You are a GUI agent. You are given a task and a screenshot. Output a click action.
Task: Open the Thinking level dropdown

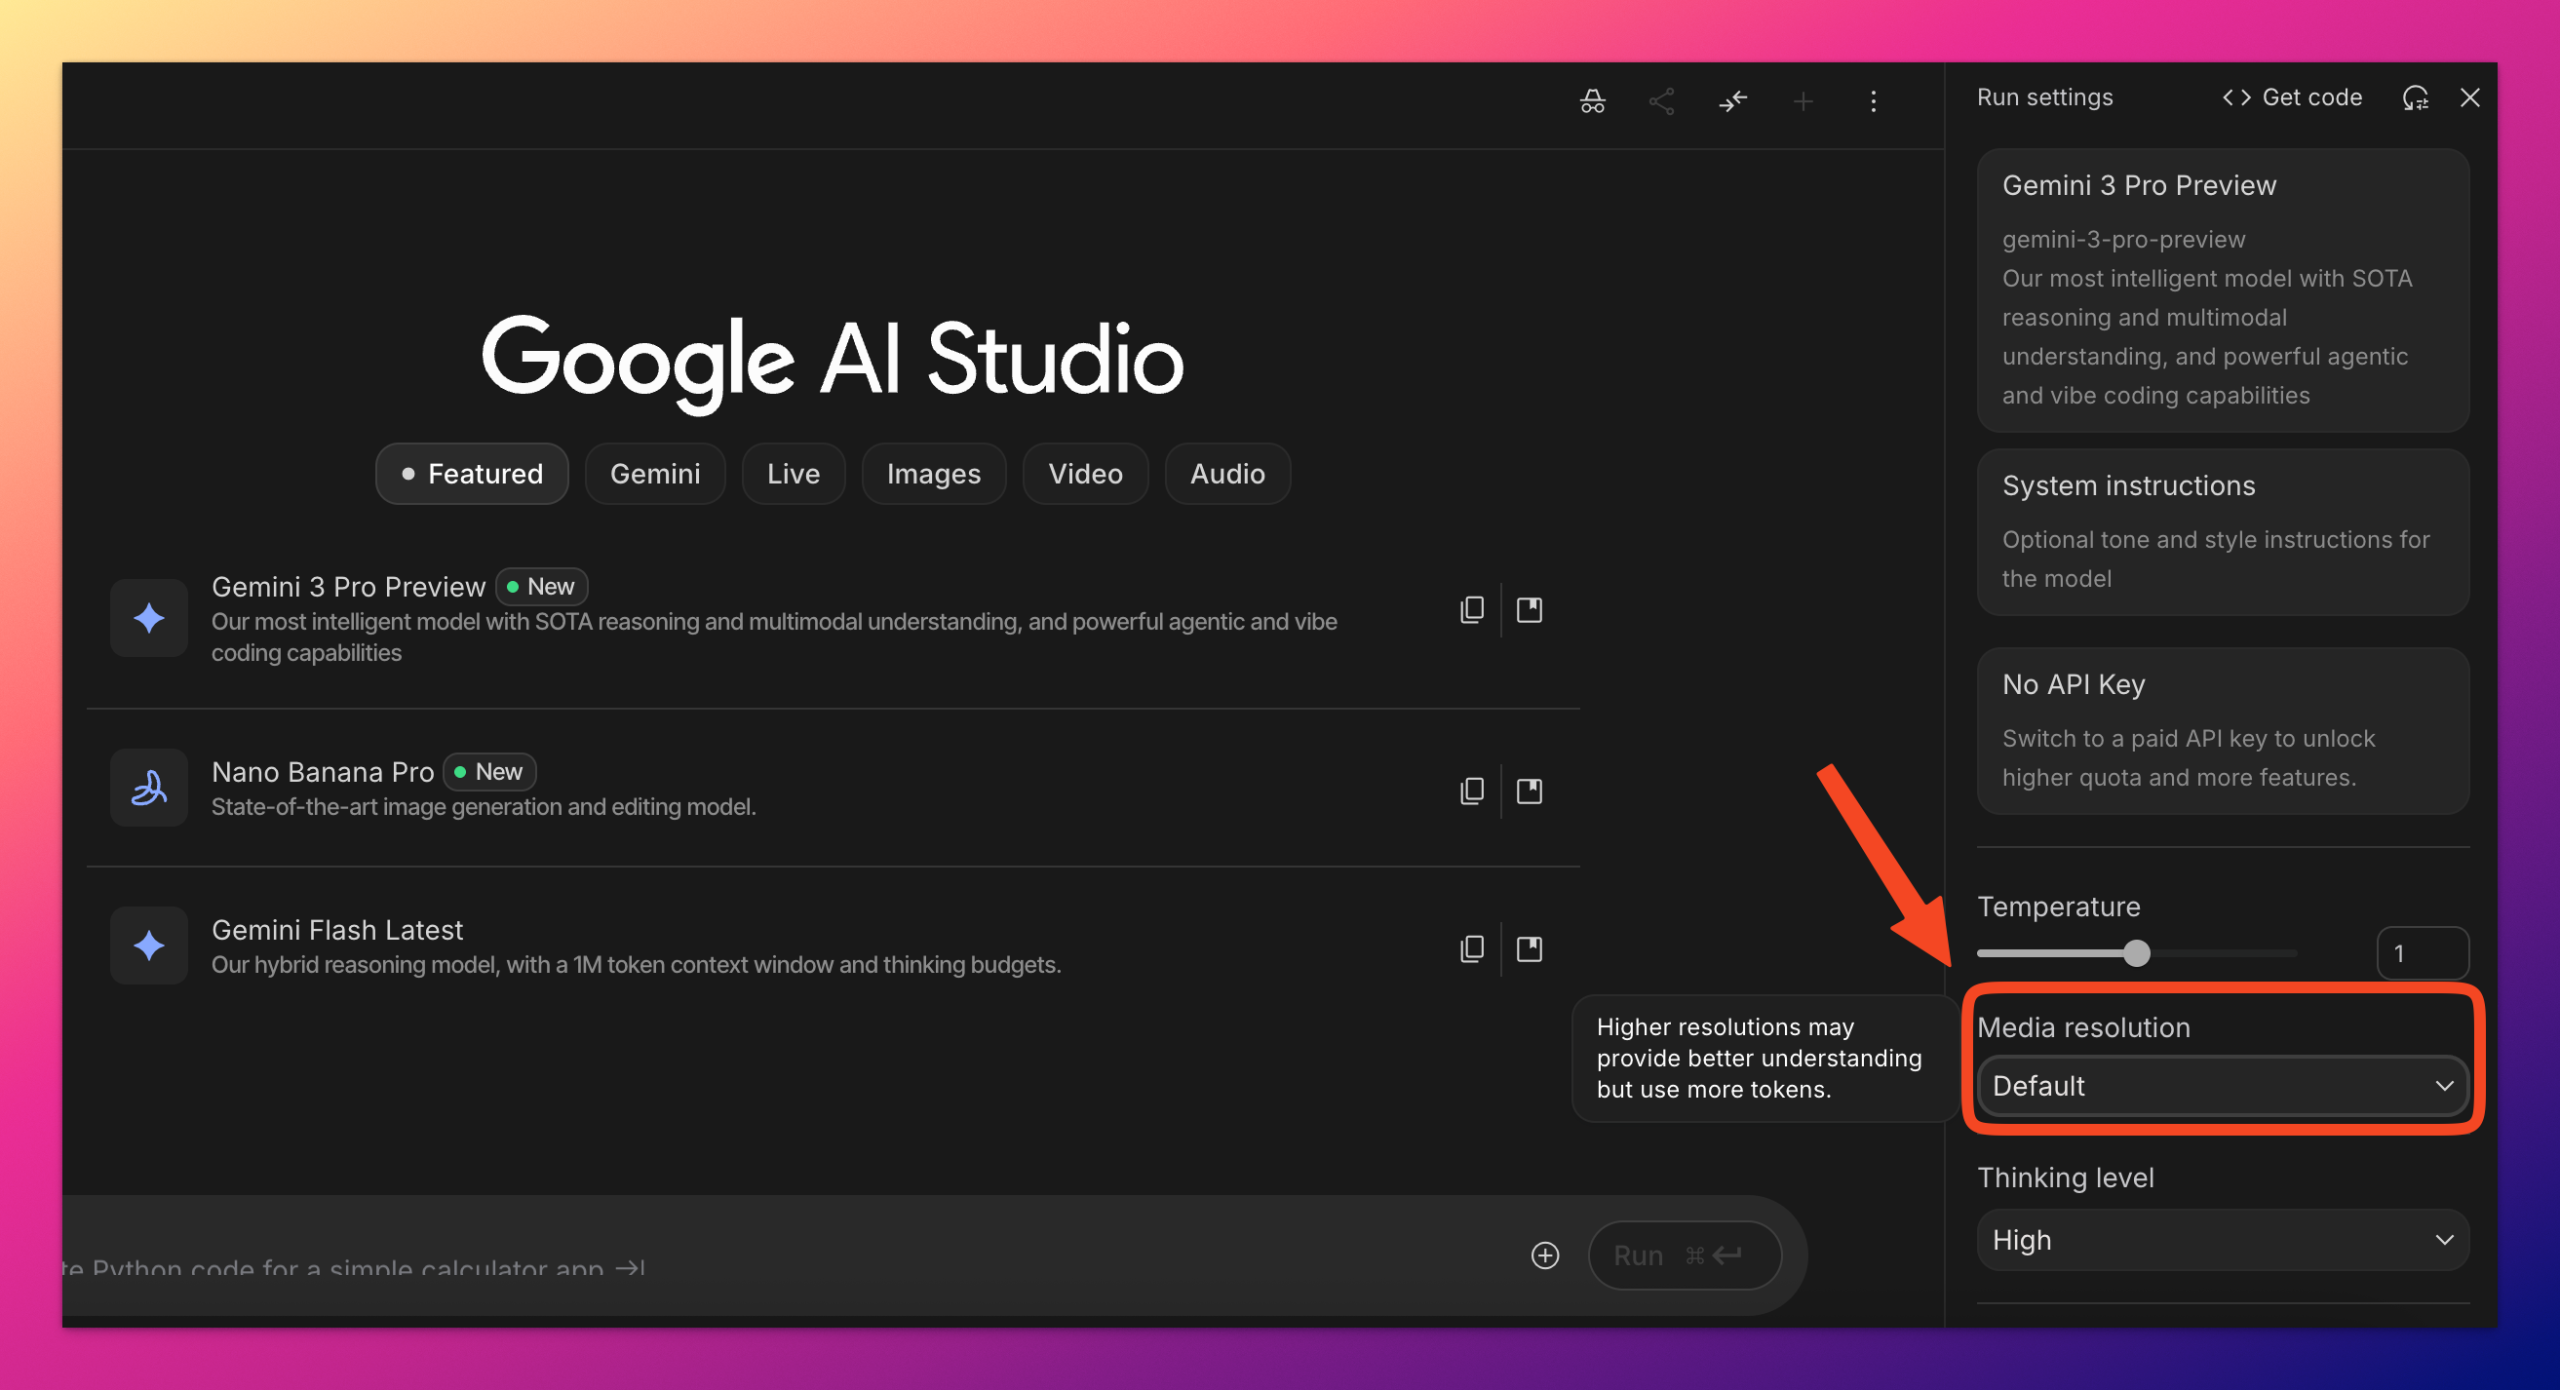(2222, 1240)
